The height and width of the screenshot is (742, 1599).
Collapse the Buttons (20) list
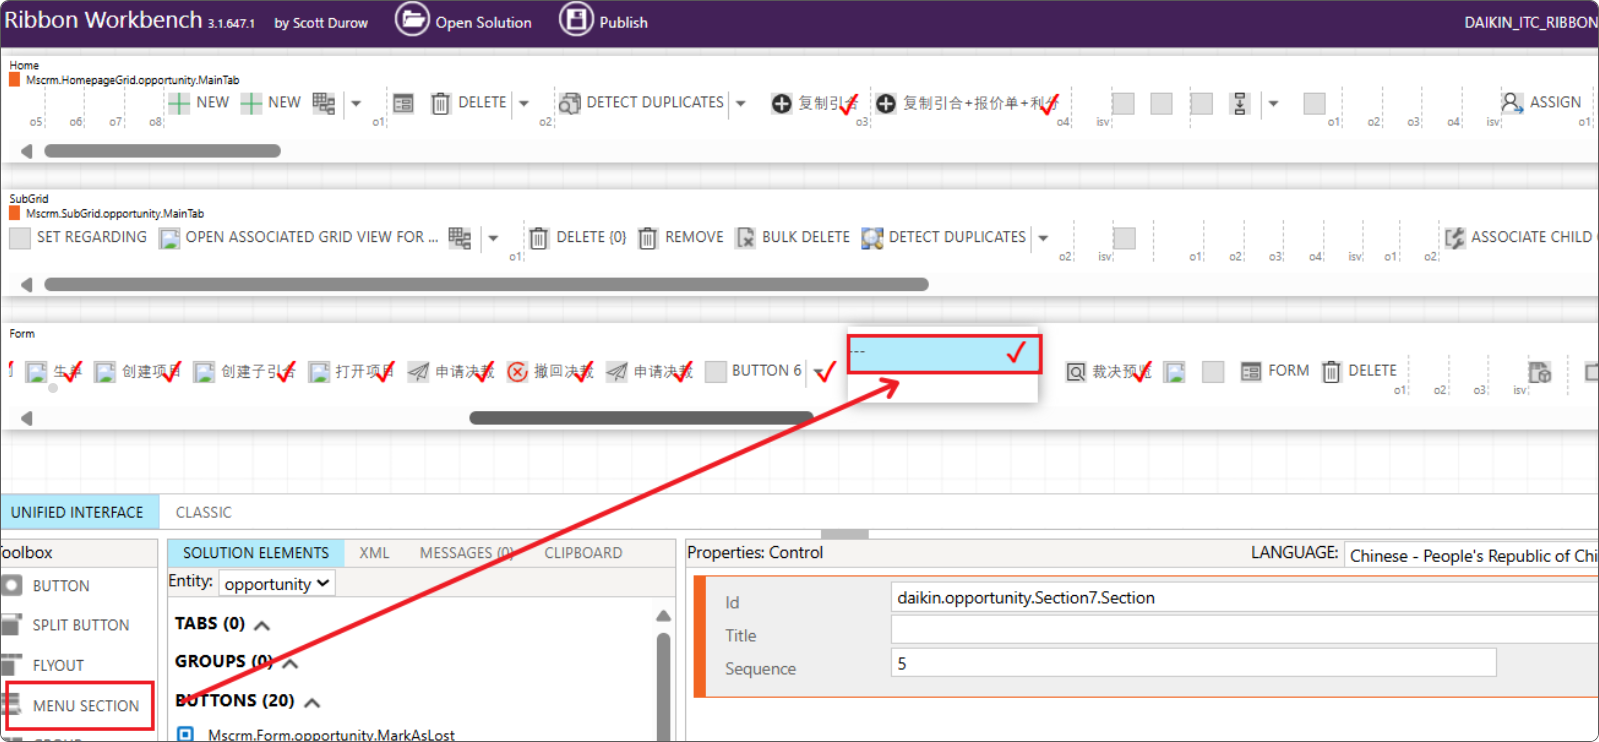tap(312, 702)
